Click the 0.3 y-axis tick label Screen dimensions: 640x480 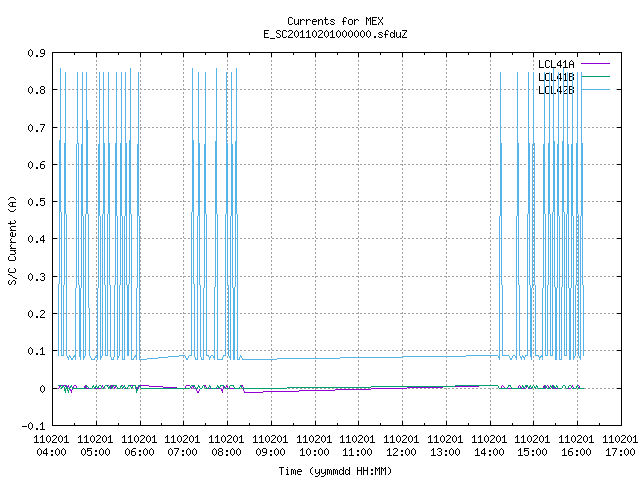[x=36, y=277]
